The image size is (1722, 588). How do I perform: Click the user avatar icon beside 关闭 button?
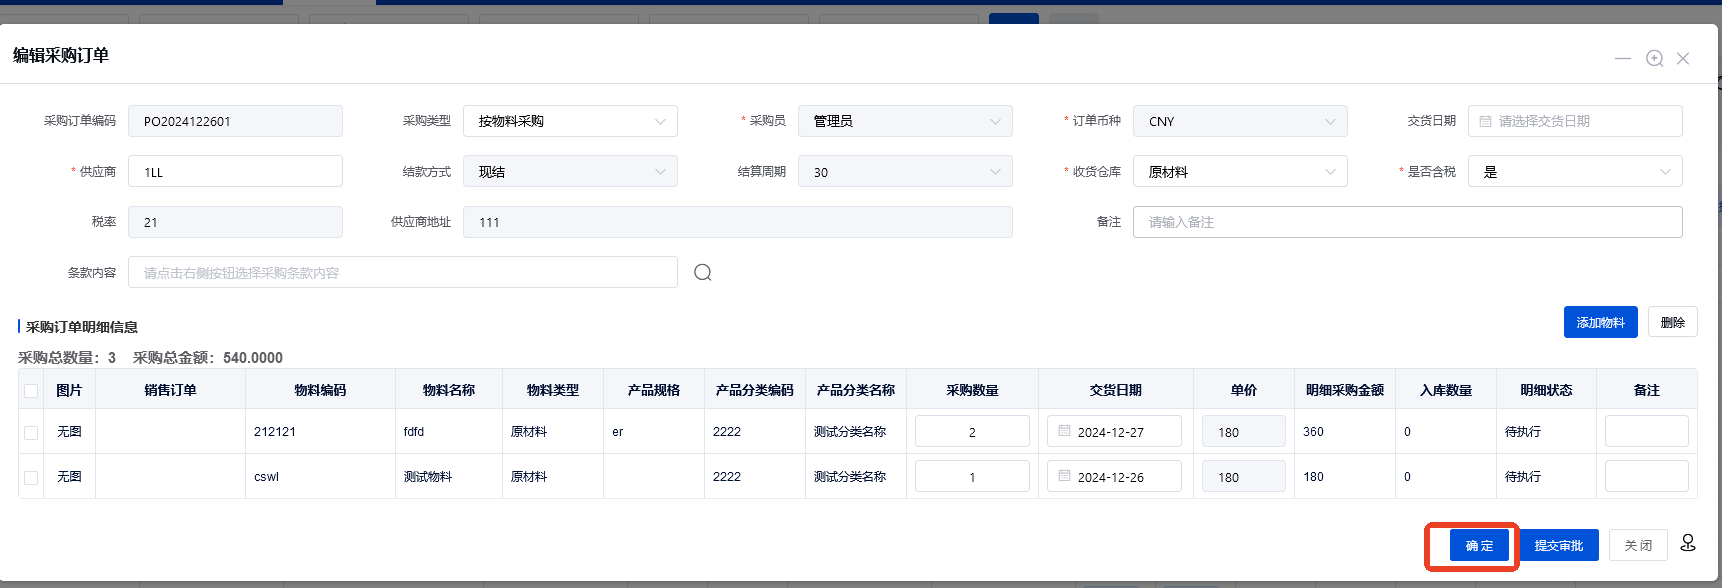click(1688, 542)
